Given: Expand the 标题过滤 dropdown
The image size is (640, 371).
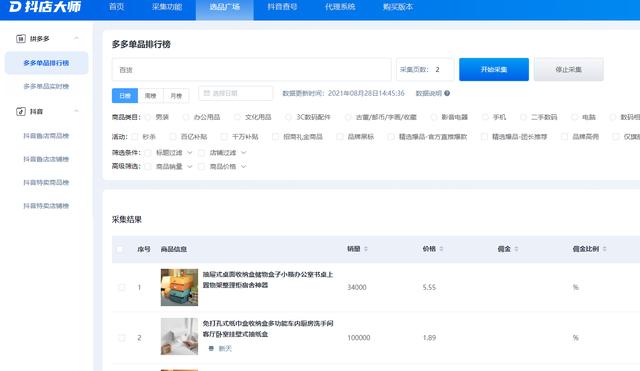Looking at the screenshot, I should click(189, 153).
